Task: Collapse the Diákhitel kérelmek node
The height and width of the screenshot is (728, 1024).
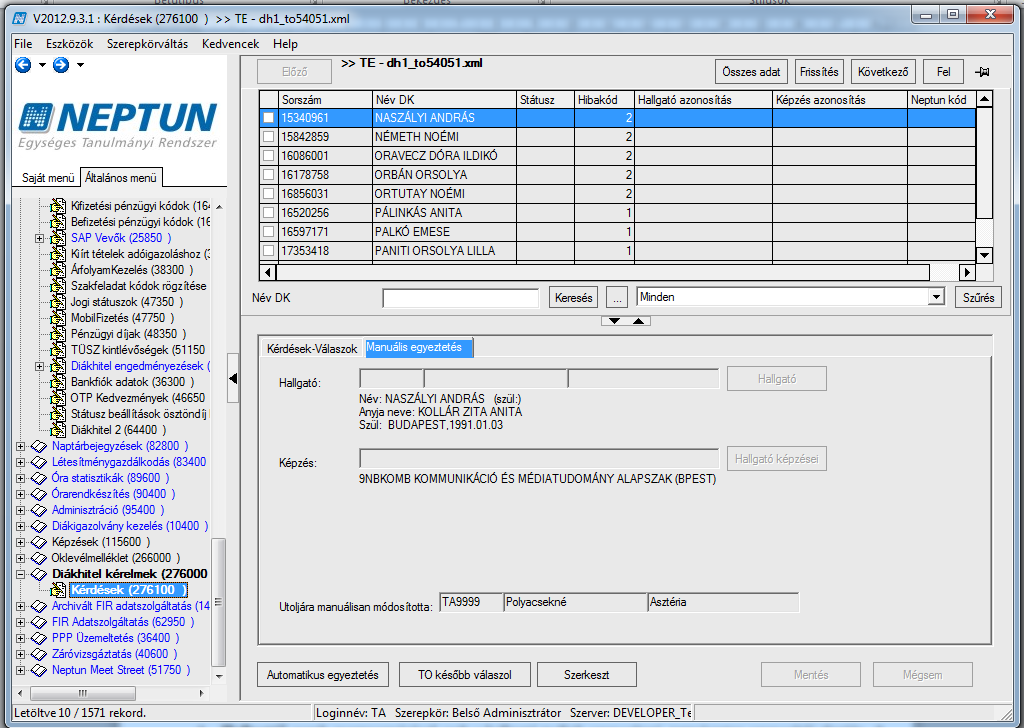Action: click(x=20, y=575)
